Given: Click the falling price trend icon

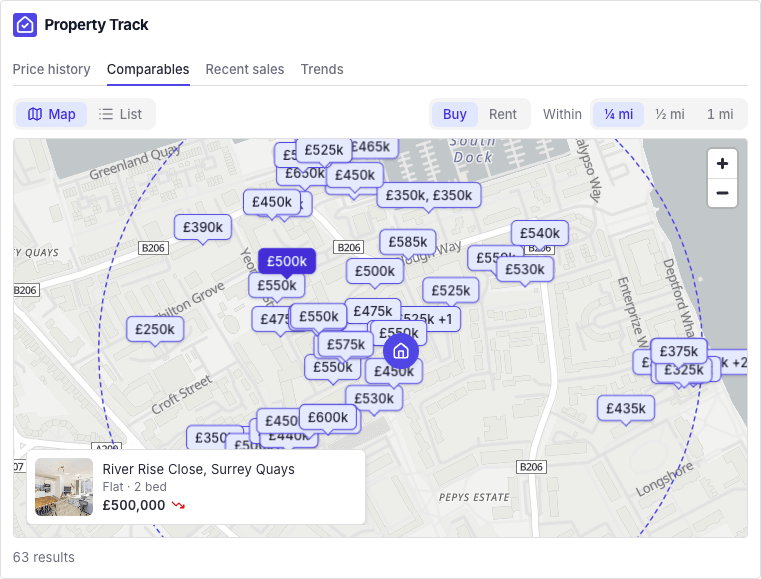Looking at the screenshot, I should tap(178, 505).
